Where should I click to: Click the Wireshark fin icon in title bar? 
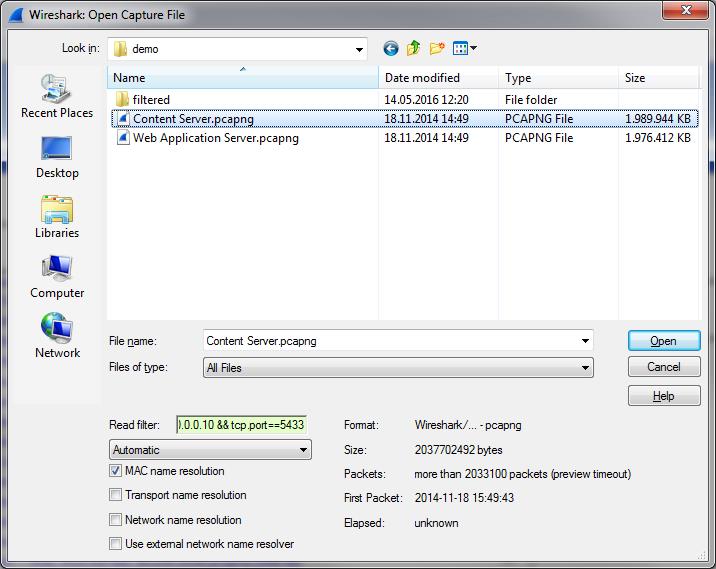tap(16, 15)
